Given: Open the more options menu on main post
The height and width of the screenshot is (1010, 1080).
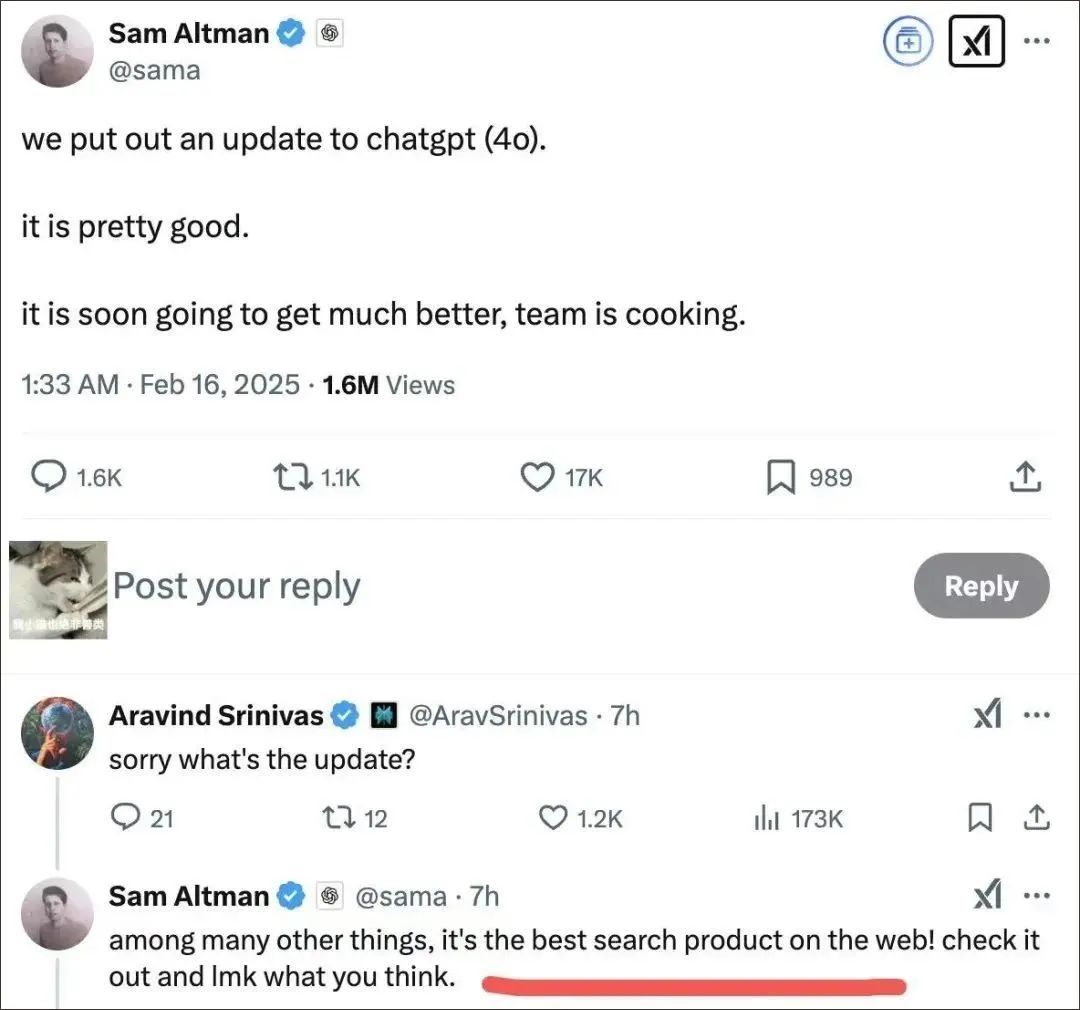Looking at the screenshot, I should point(1037,41).
